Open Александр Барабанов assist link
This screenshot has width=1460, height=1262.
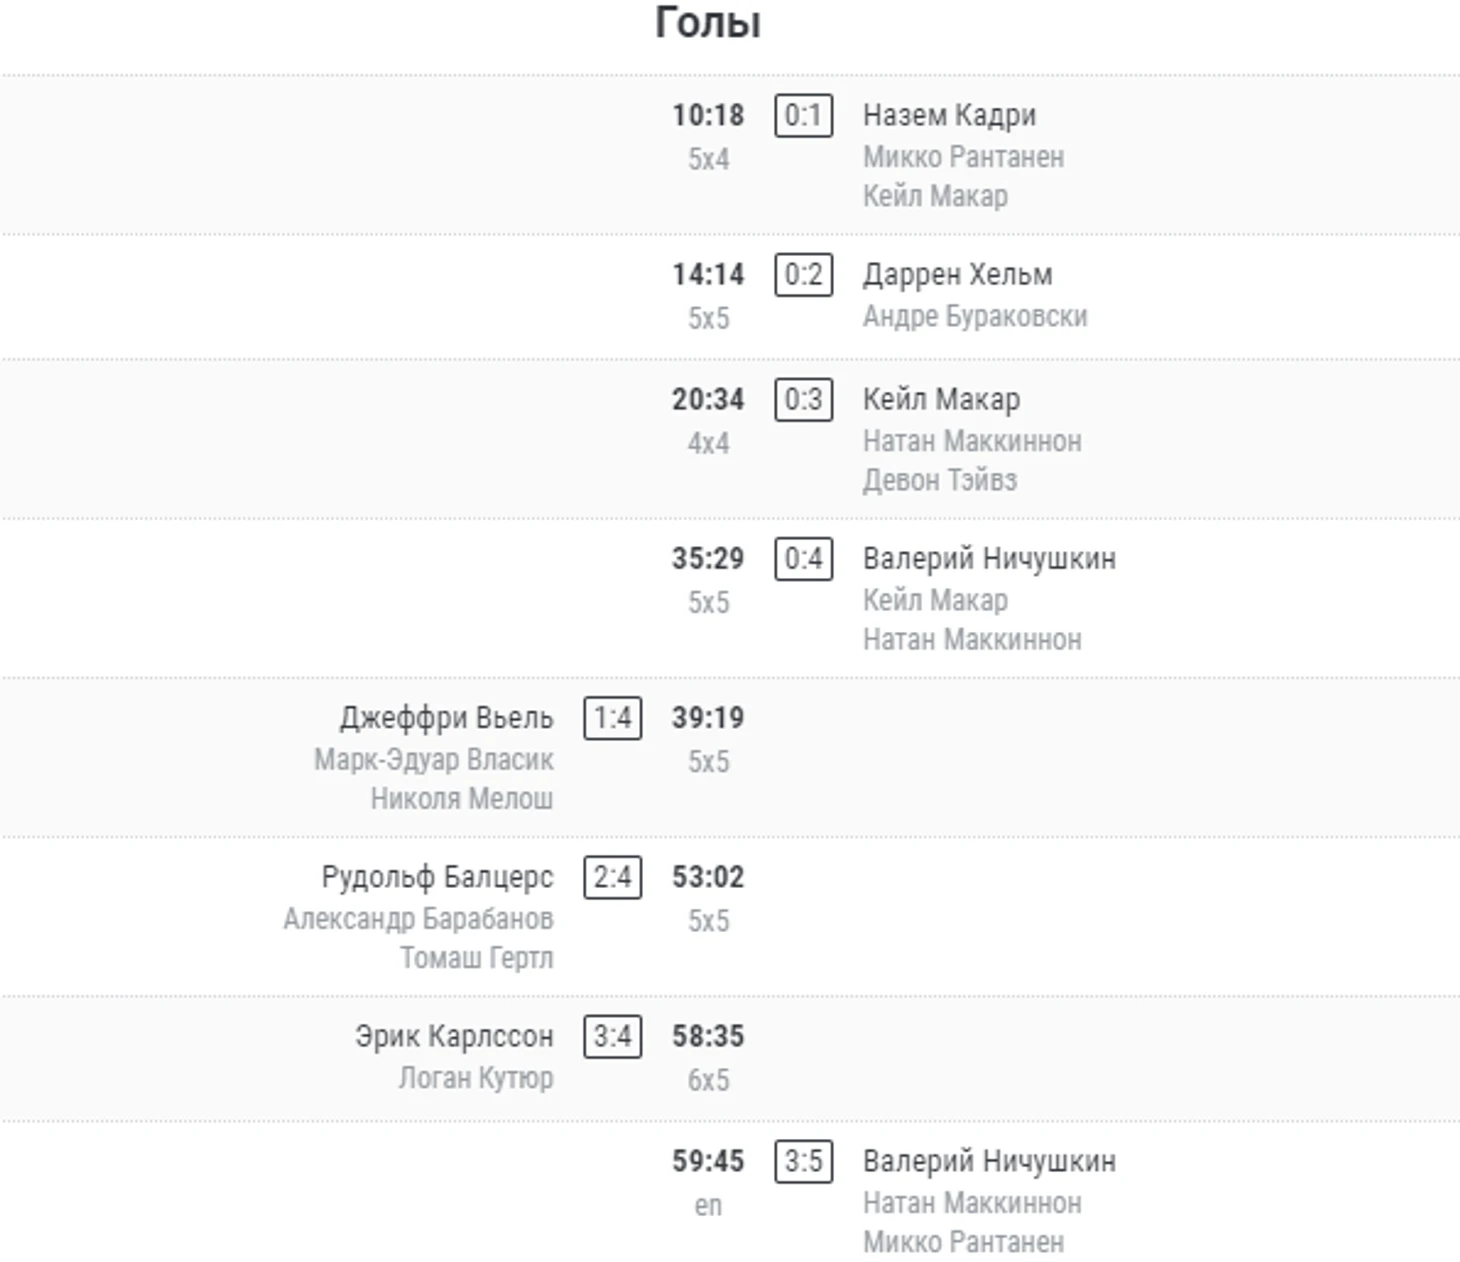418,919
